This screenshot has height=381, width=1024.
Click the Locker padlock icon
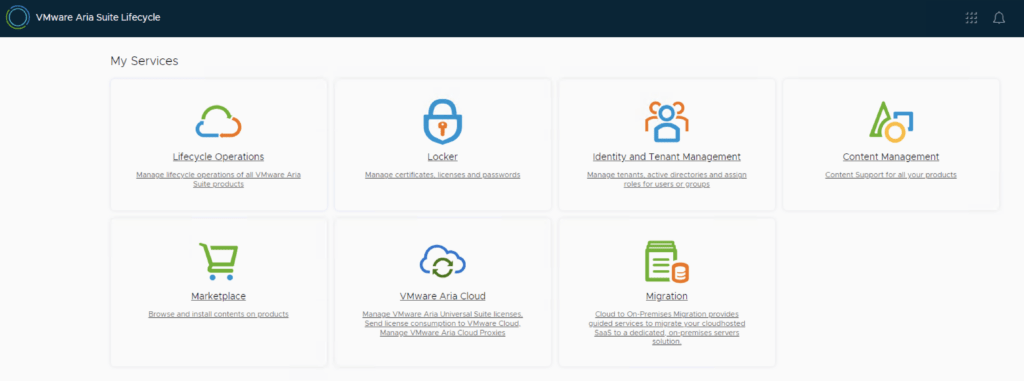[442, 121]
